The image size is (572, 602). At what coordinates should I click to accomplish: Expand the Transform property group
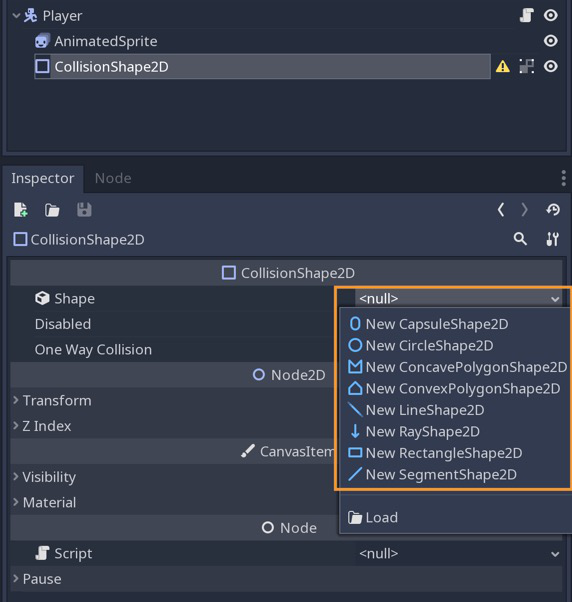(15, 400)
